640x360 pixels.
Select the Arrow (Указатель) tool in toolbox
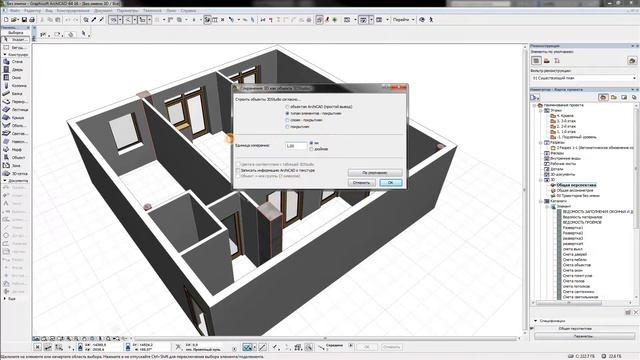coord(15,40)
